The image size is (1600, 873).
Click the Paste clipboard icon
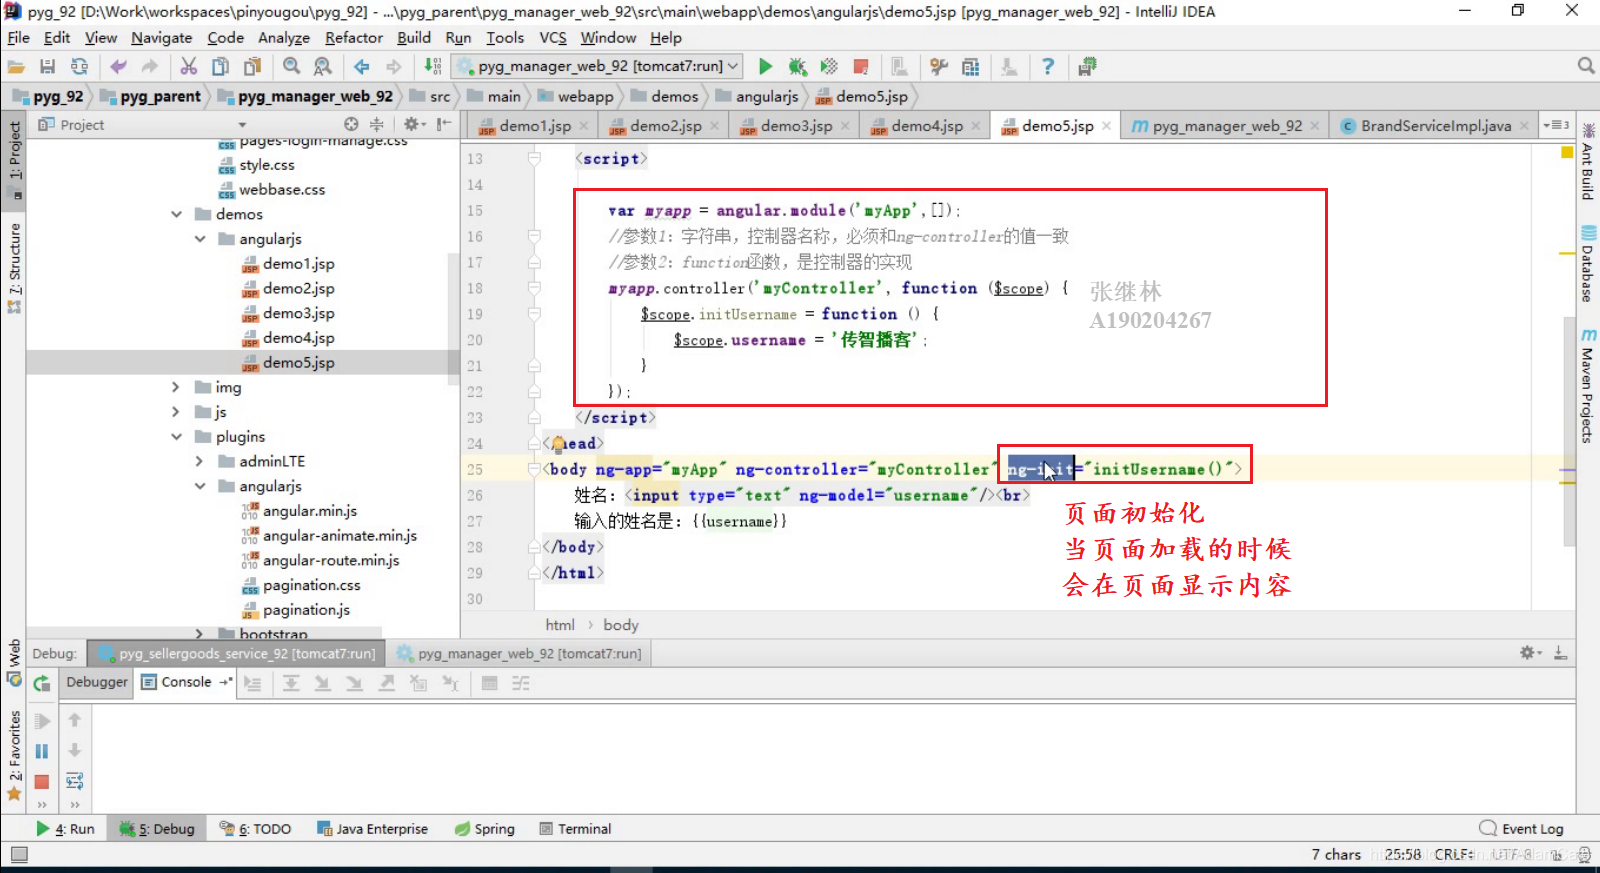pyautogui.click(x=252, y=66)
